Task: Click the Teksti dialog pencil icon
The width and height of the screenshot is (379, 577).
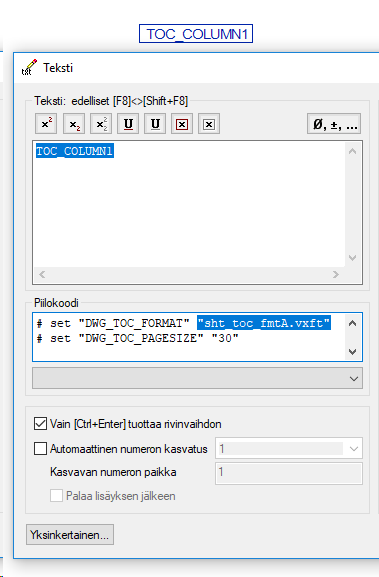Action: 29,67
